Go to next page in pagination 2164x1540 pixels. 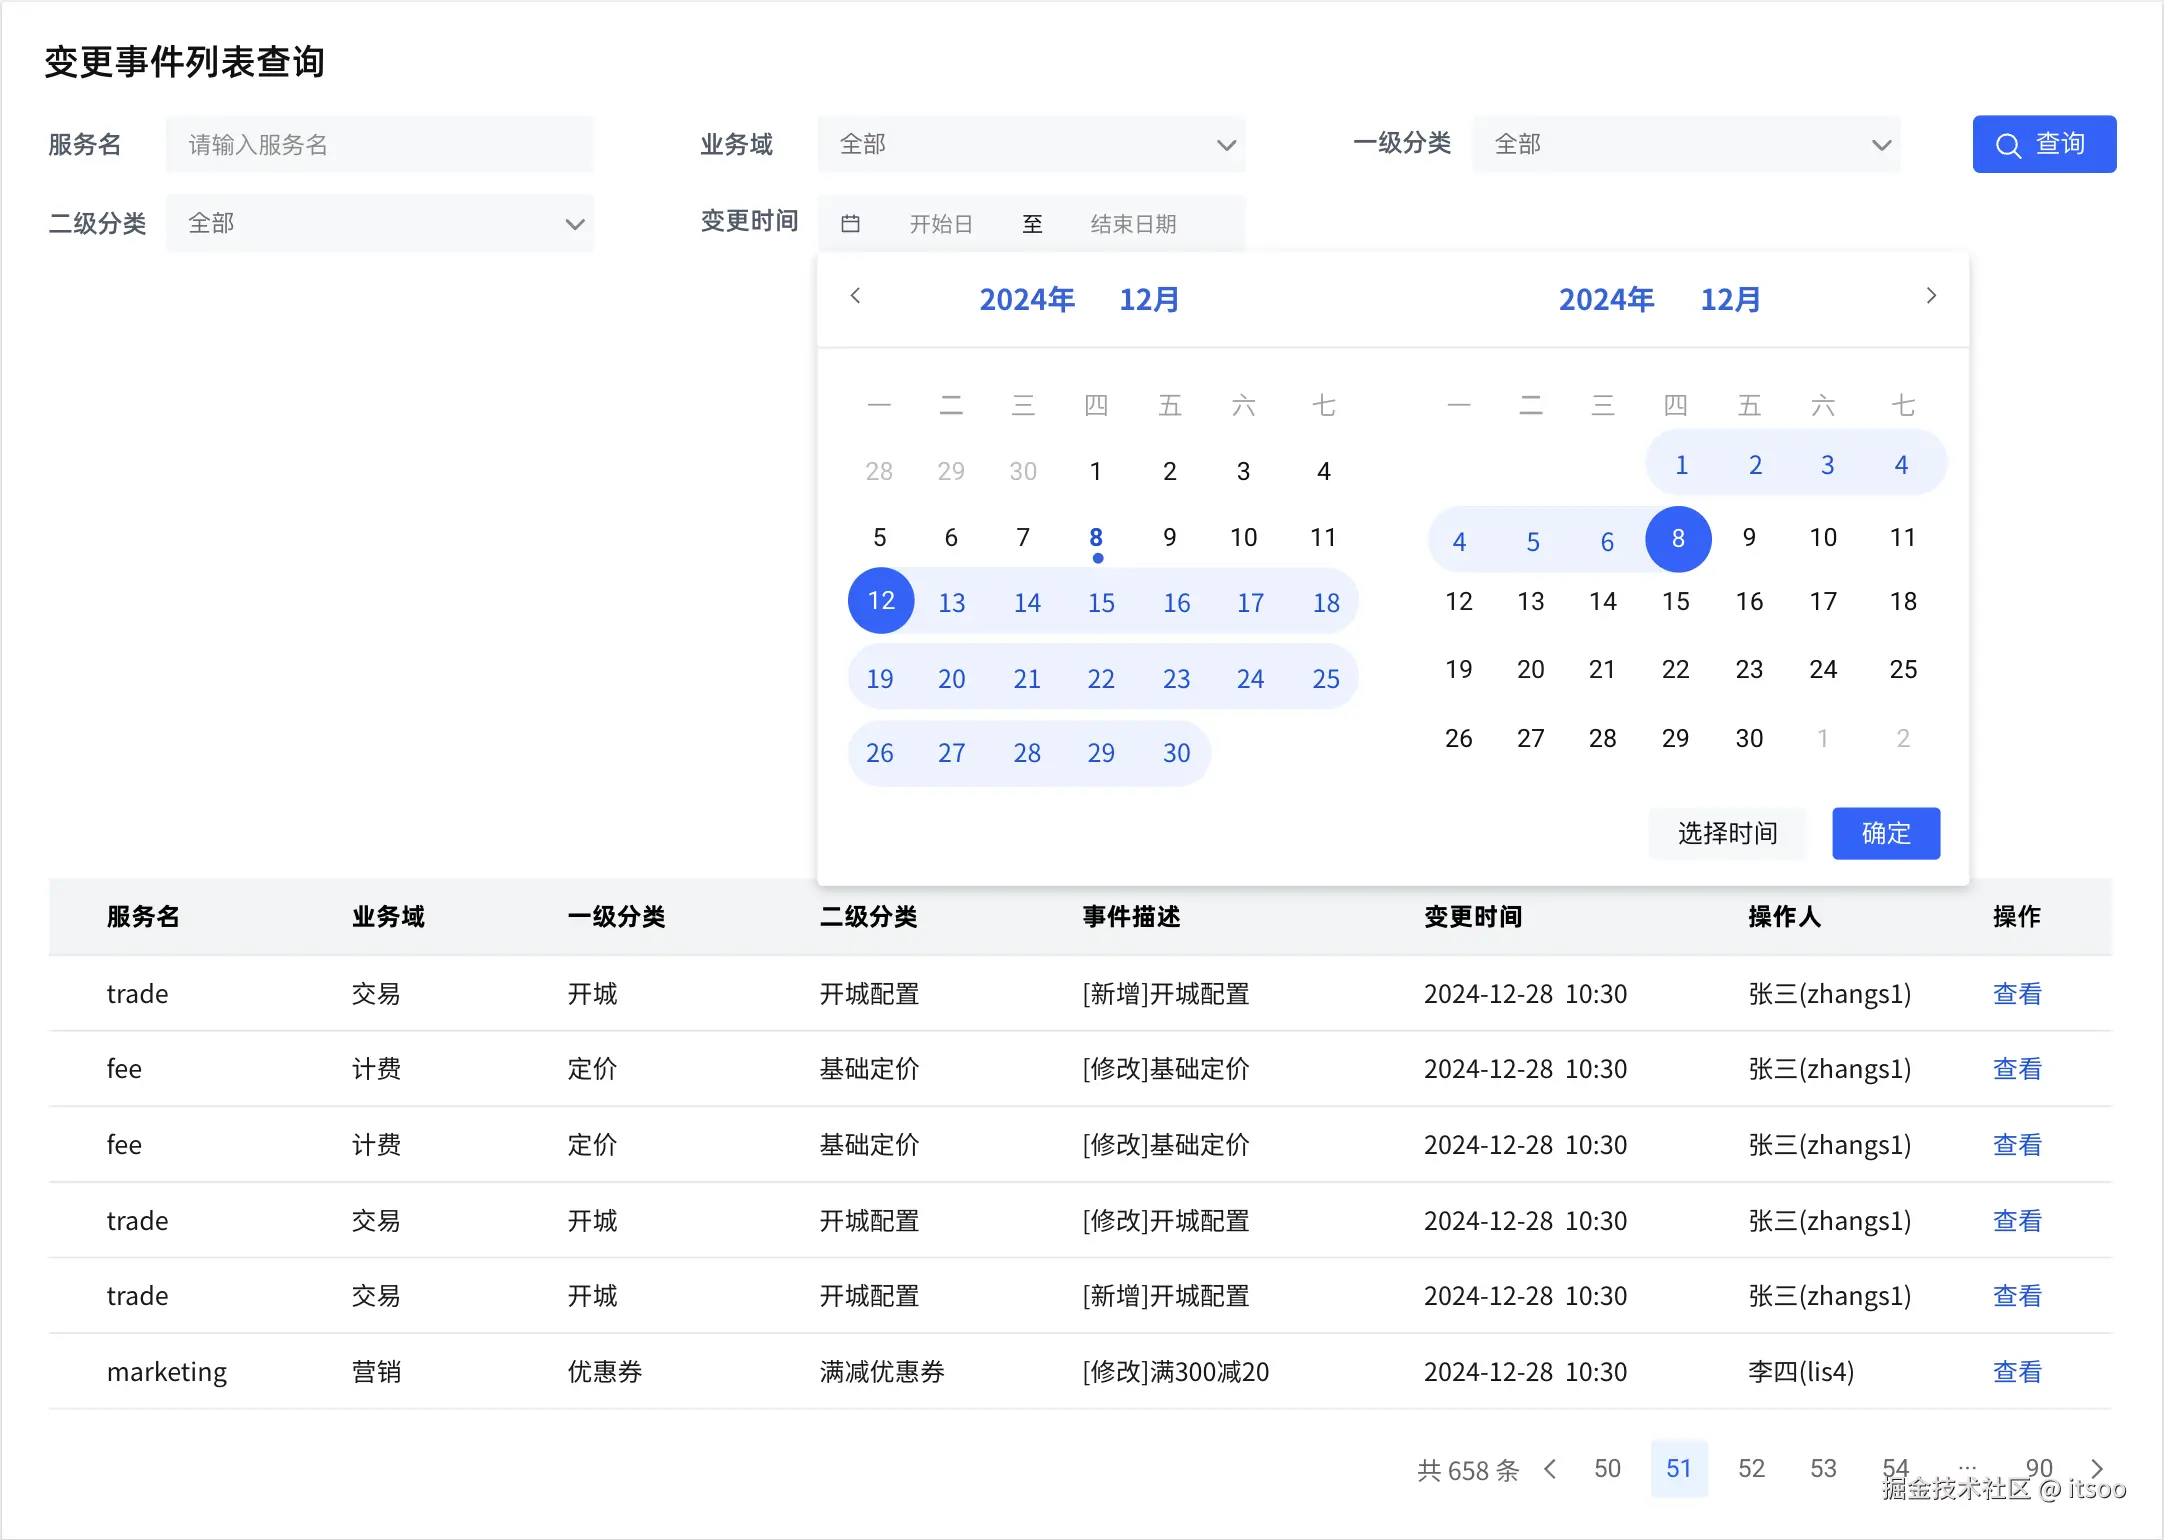click(2097, 1468)
